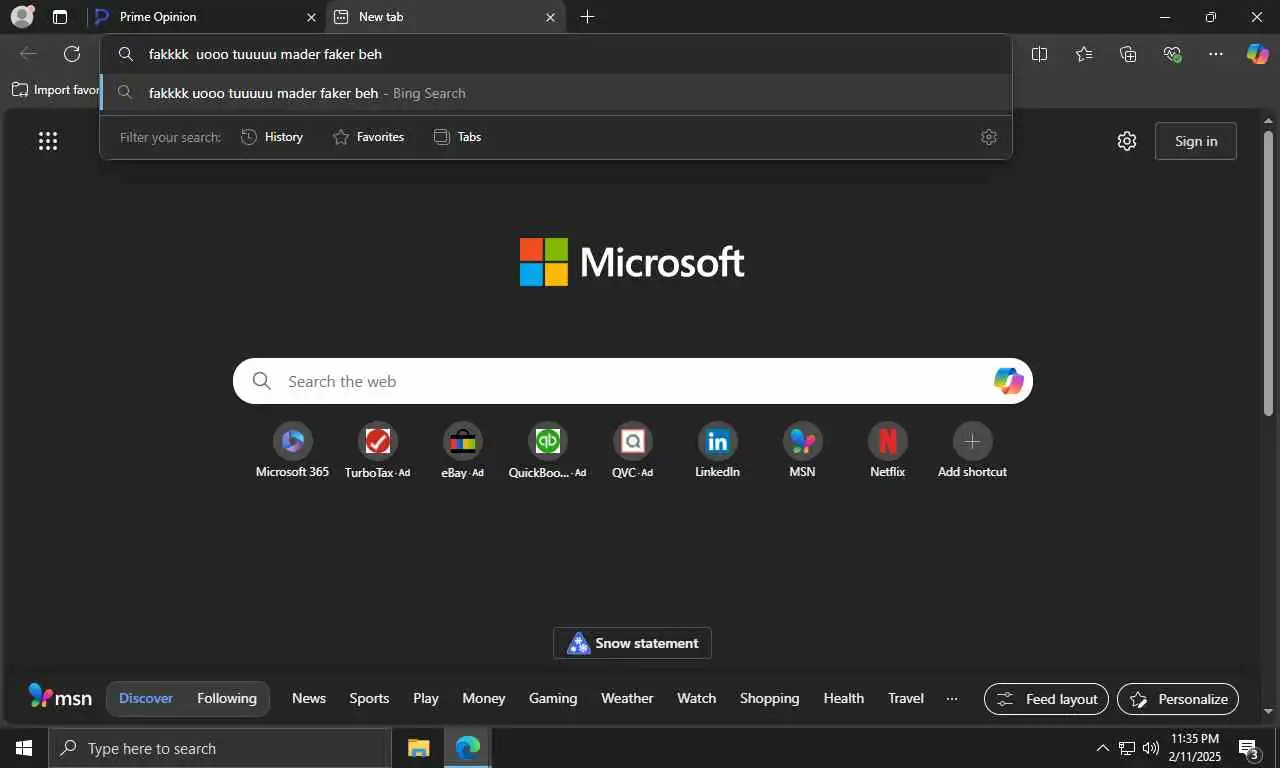Open the Copilot sidebar icon

coord(1257,54)
